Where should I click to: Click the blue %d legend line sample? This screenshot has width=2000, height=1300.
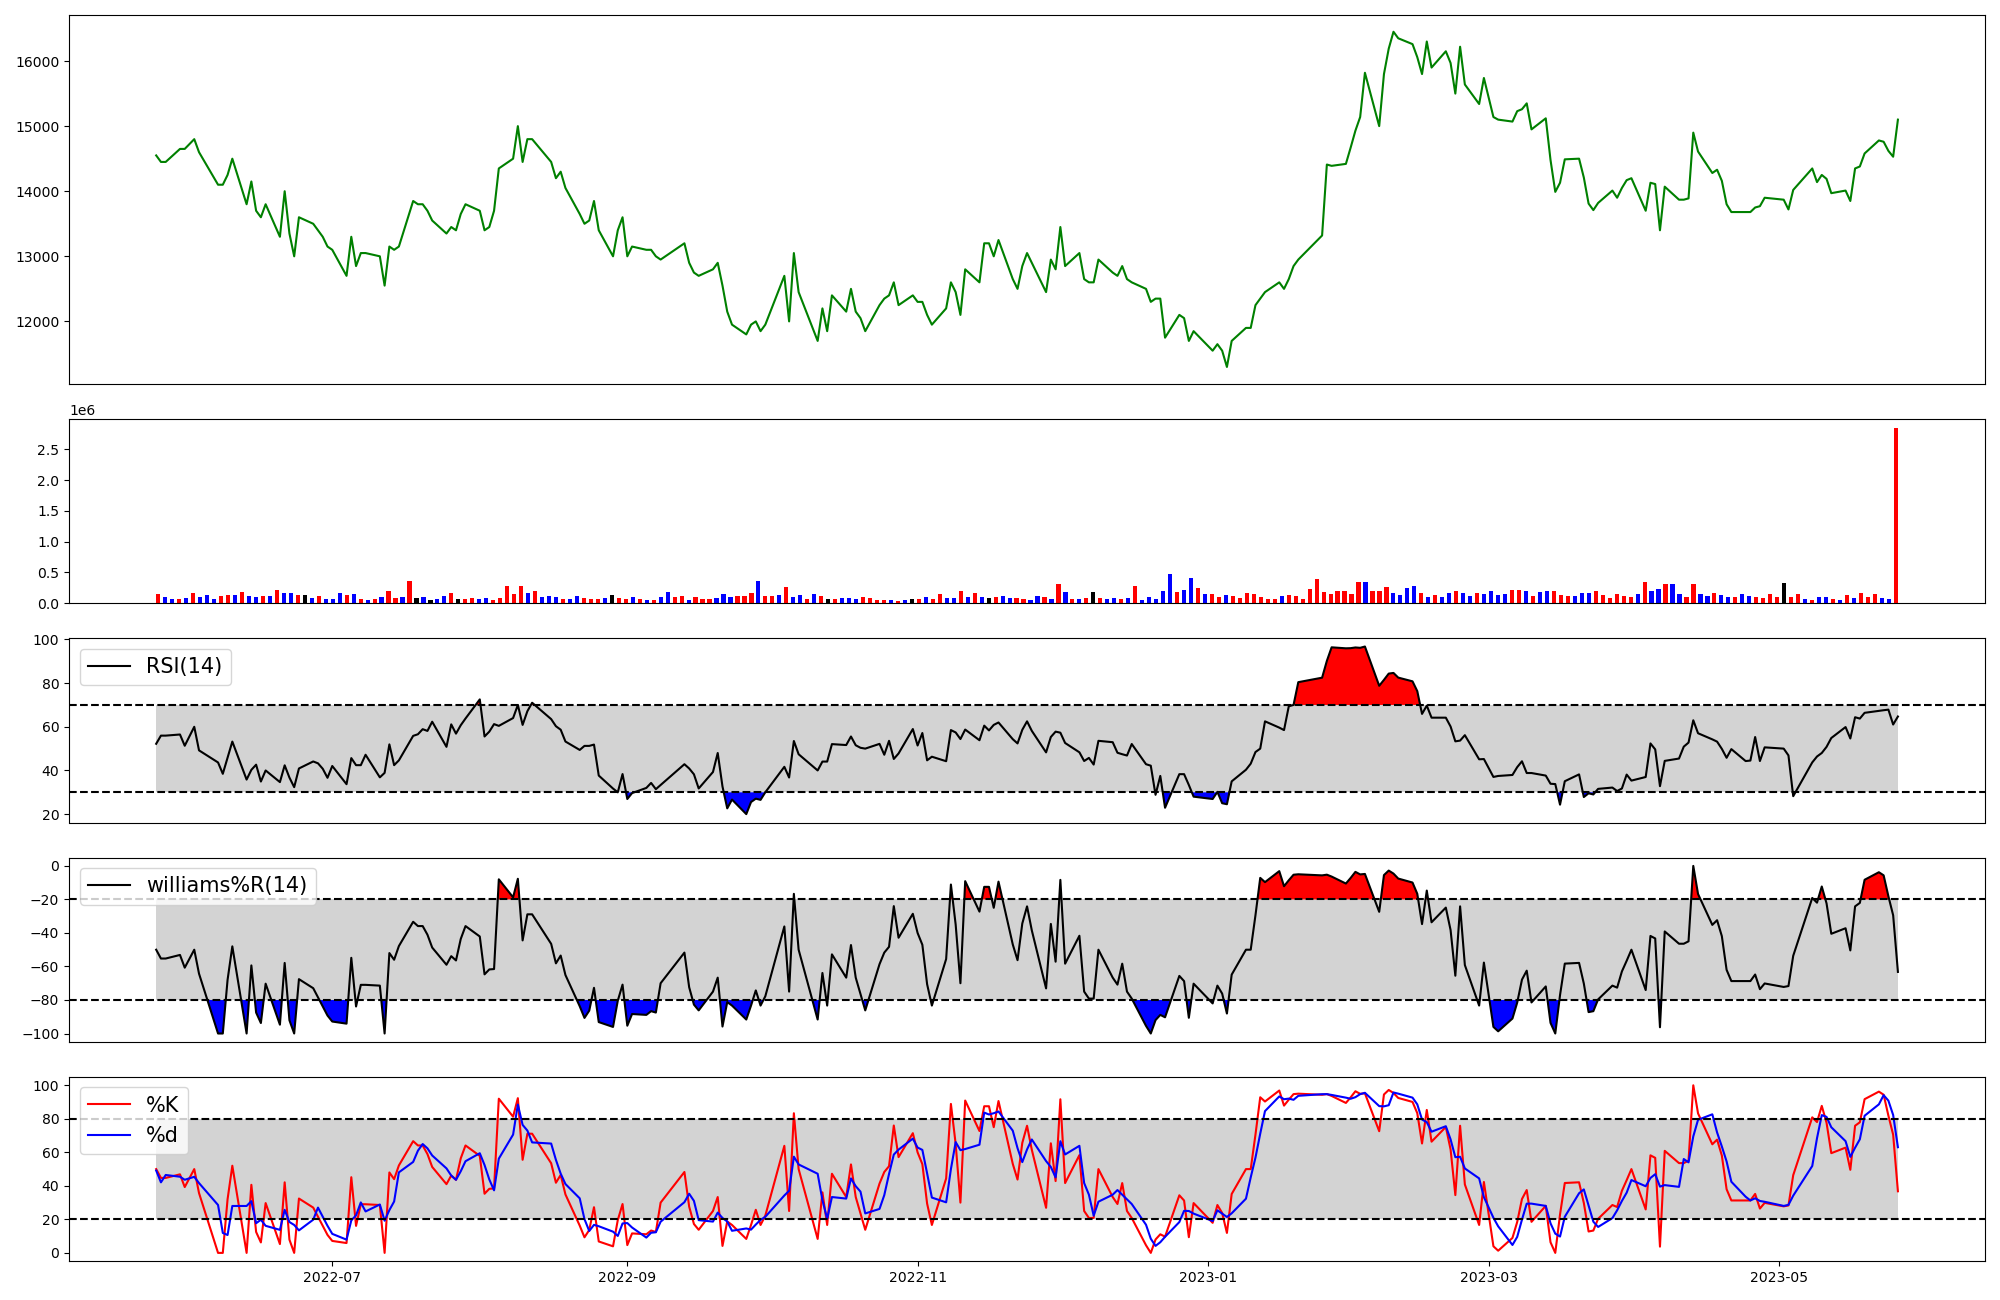point(109,1135)
